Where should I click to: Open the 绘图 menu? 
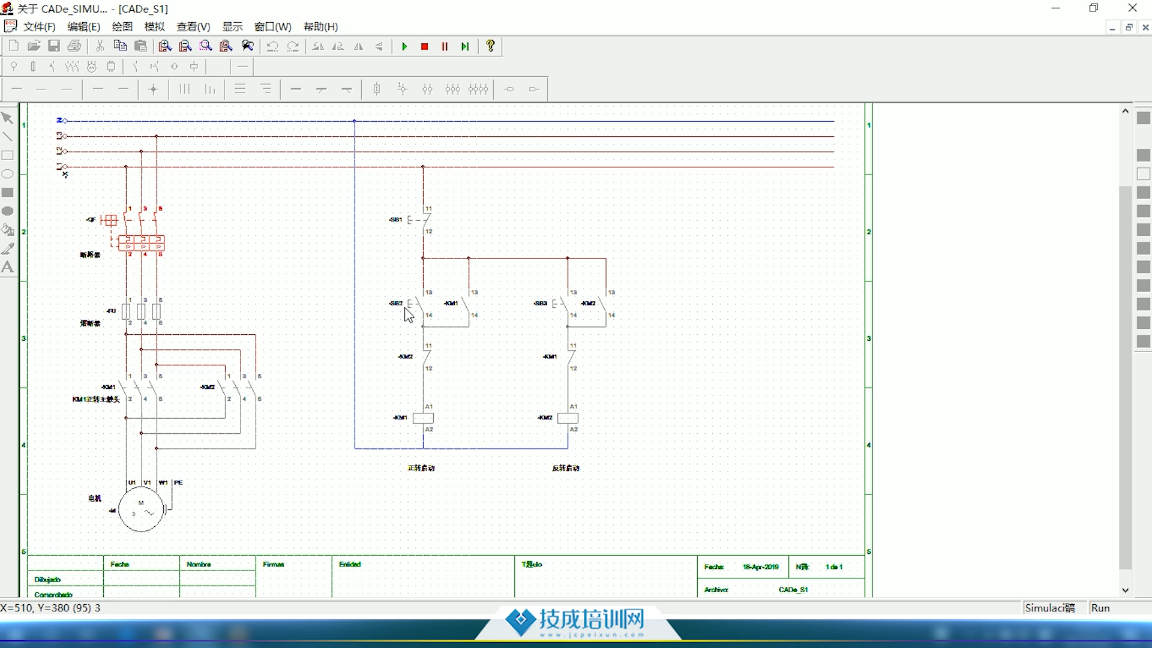point(122,26)
